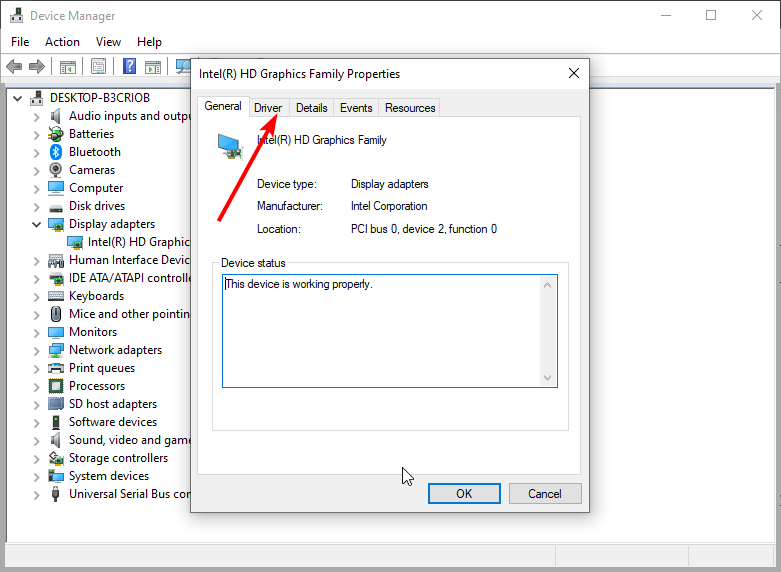Viewport: 781px width, 572px height.
Task: Click the Software devices icon
Action: (56, 422)
